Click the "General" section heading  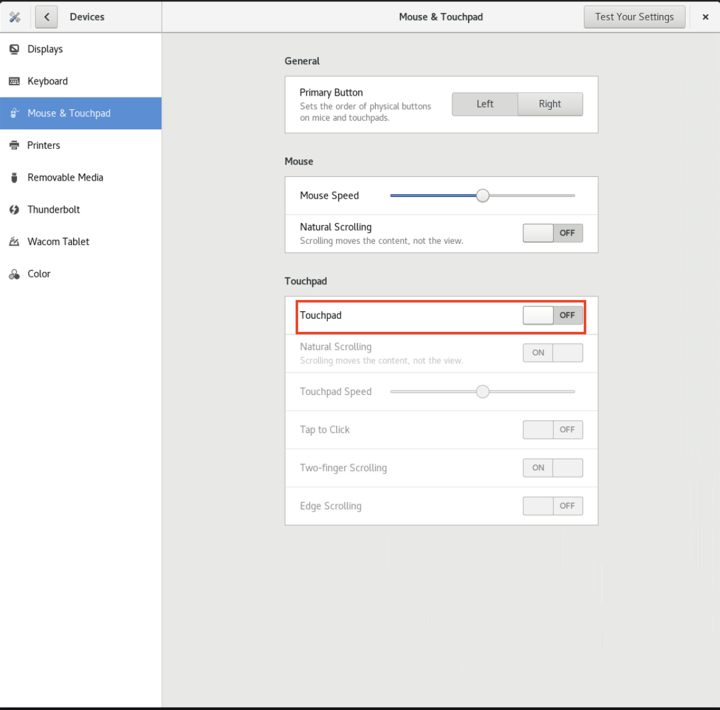pyautogui.click(x=302, y=61)
